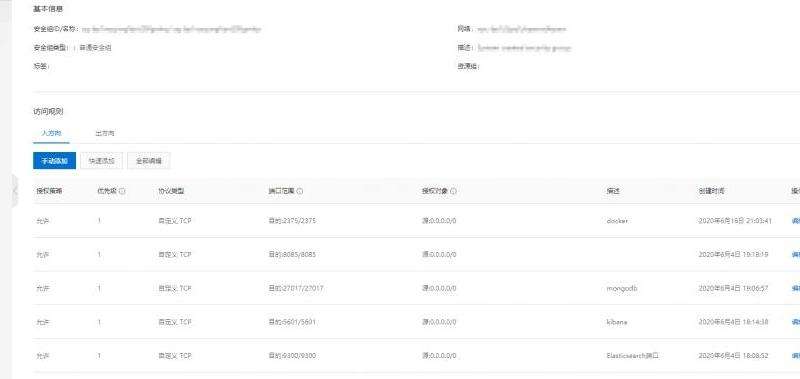Click the 创建时间 column header

coord(711,191)
